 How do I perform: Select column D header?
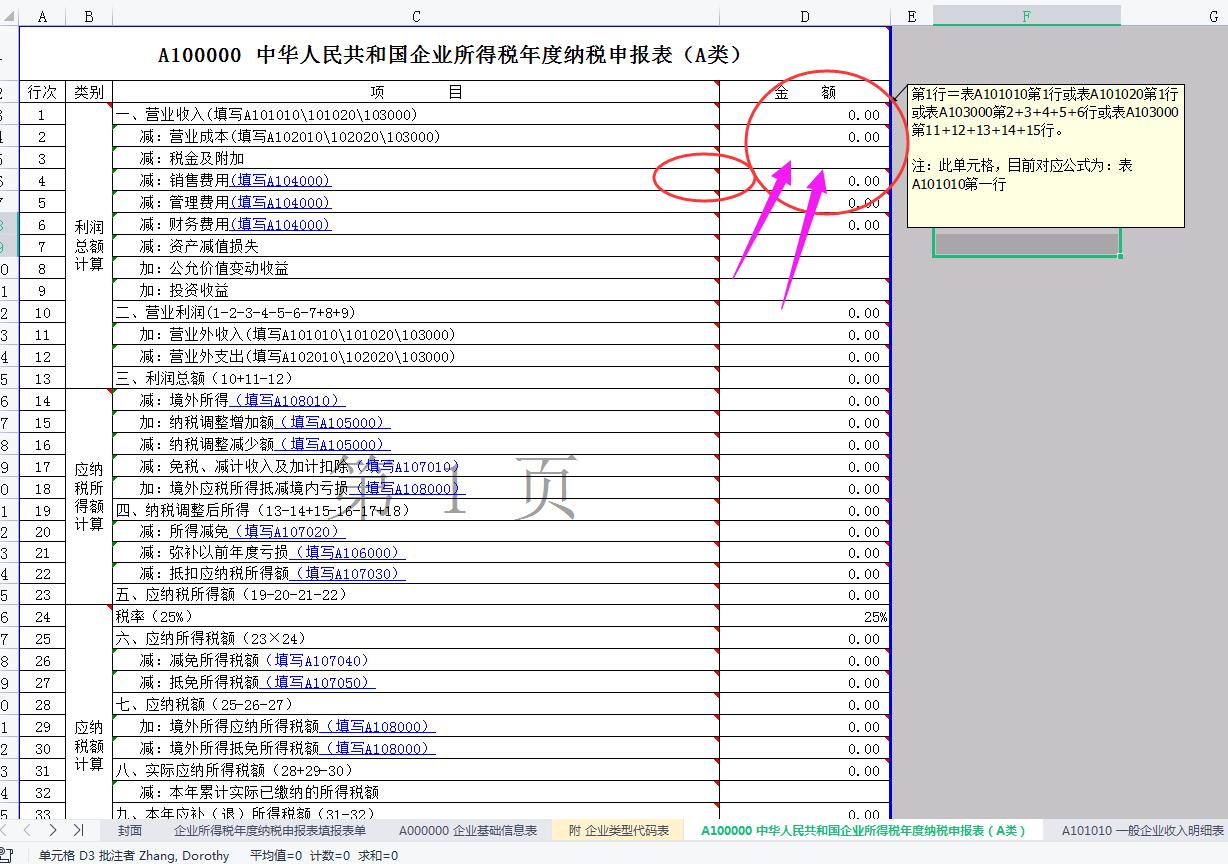pyautogui.click(x=804, y=16)
